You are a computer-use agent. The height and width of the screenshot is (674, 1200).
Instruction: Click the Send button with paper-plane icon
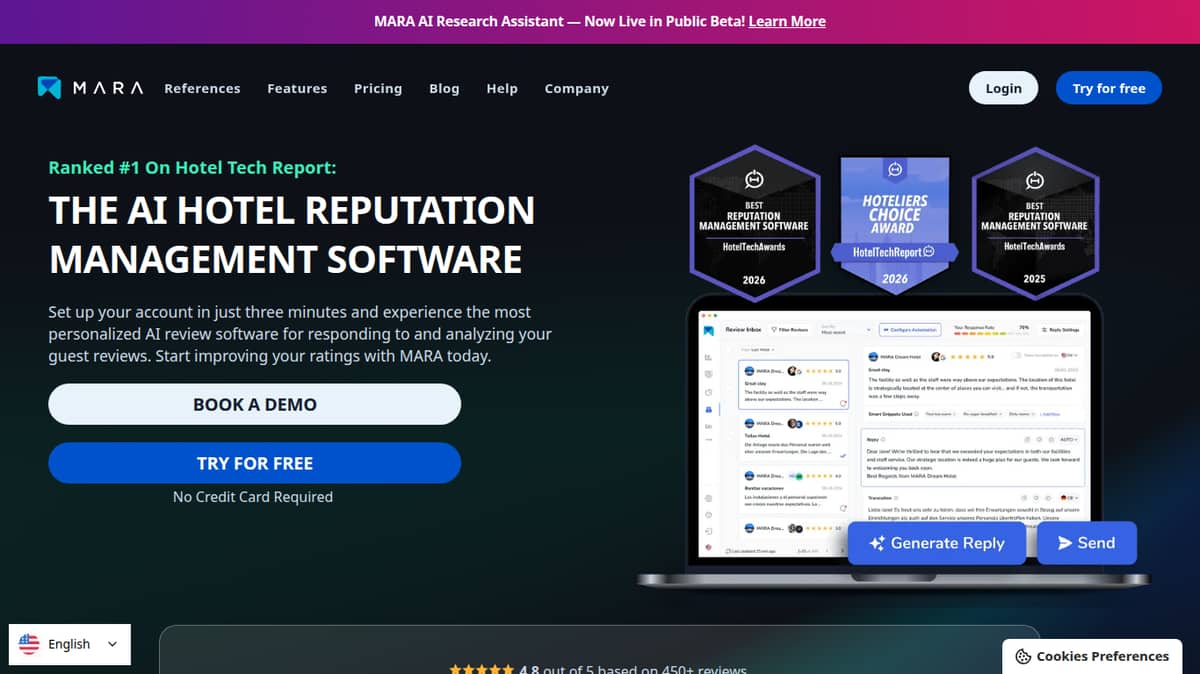click(1086, 543)
